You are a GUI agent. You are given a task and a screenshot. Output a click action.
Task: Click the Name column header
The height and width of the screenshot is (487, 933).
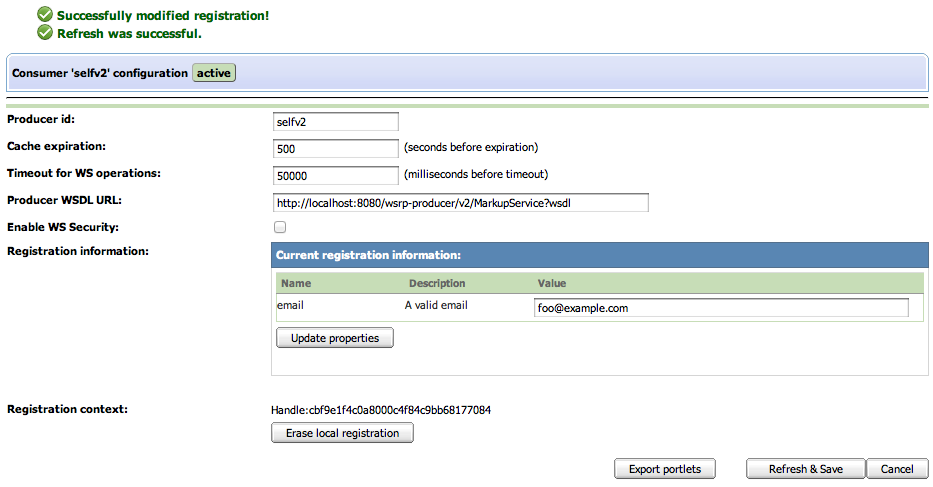296,283
